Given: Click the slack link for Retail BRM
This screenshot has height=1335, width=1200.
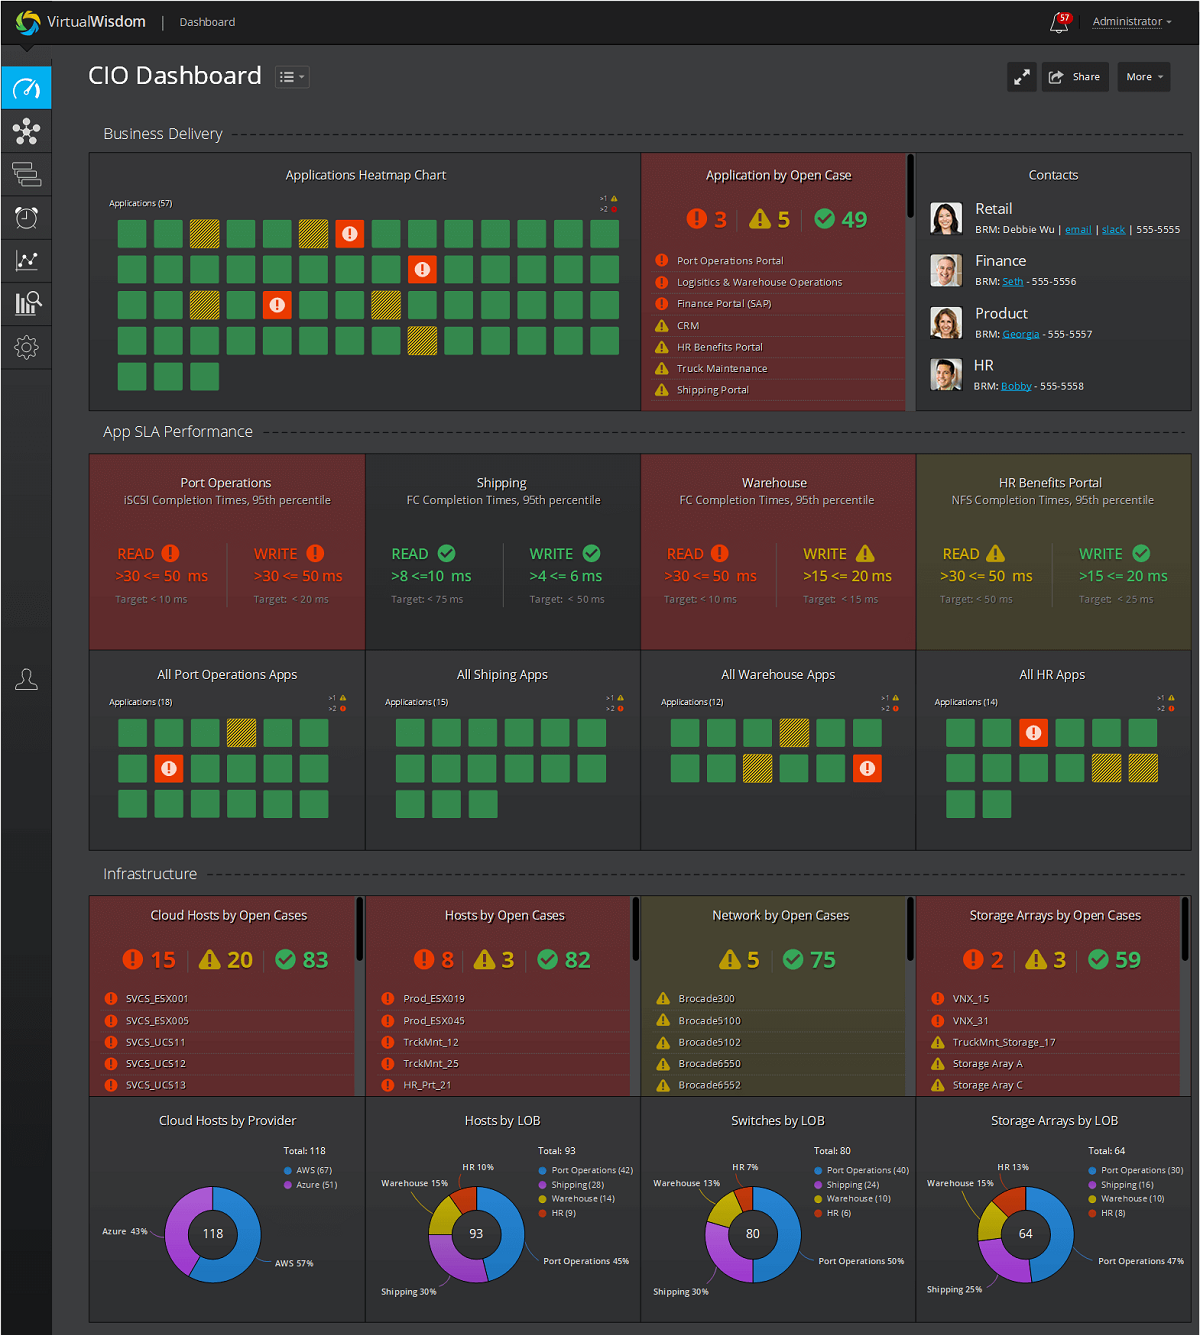Looking at the screenshot, I should 1113,229.
